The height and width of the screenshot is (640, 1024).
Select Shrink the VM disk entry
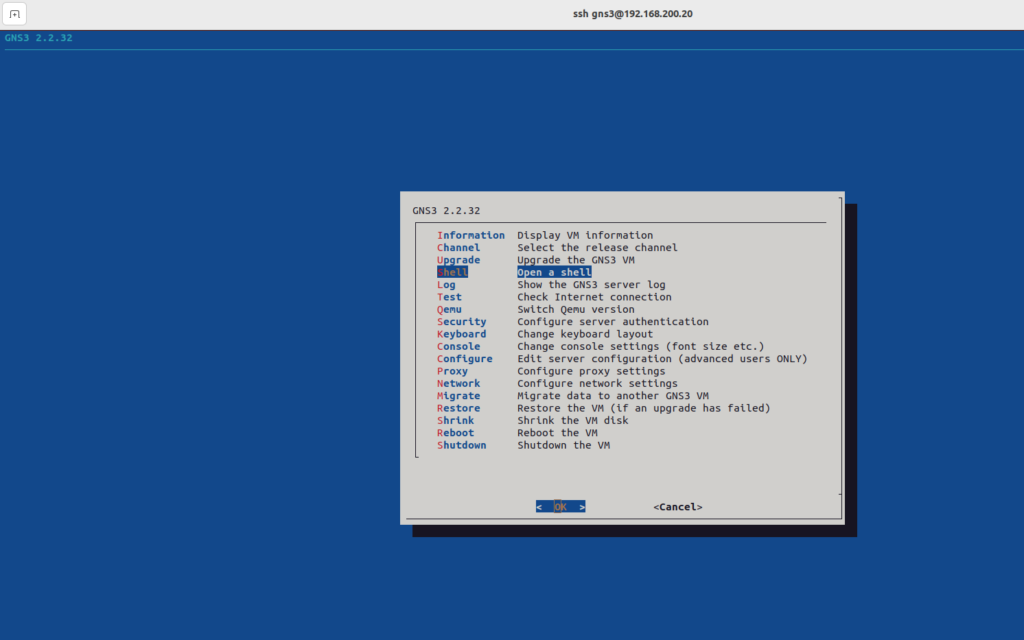point(455,421)
